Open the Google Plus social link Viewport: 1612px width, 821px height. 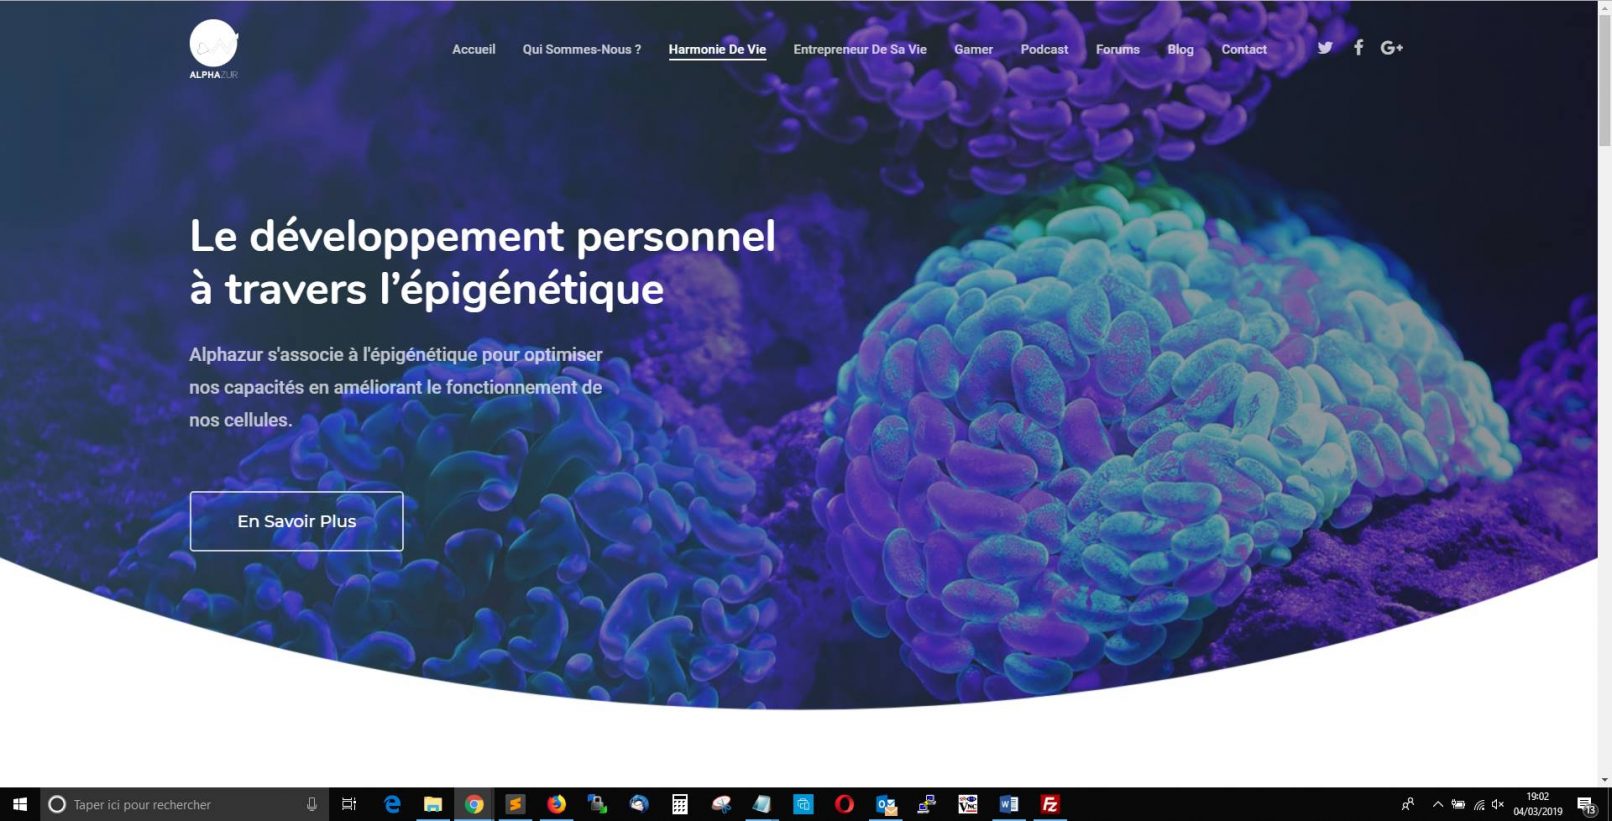pyautogui.click(x=1391, y=48)
